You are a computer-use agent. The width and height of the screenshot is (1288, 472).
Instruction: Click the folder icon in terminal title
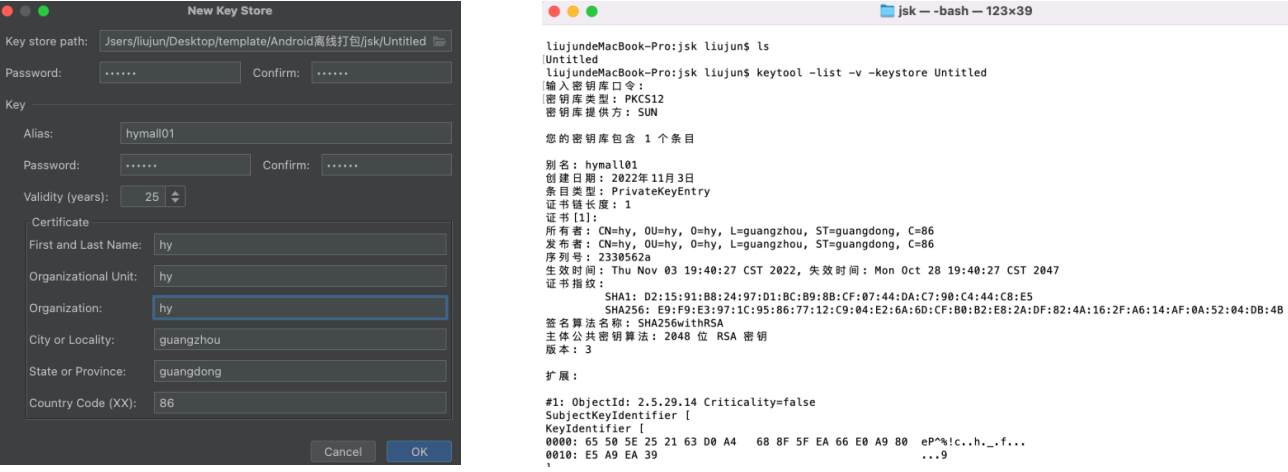pos(886,11)
